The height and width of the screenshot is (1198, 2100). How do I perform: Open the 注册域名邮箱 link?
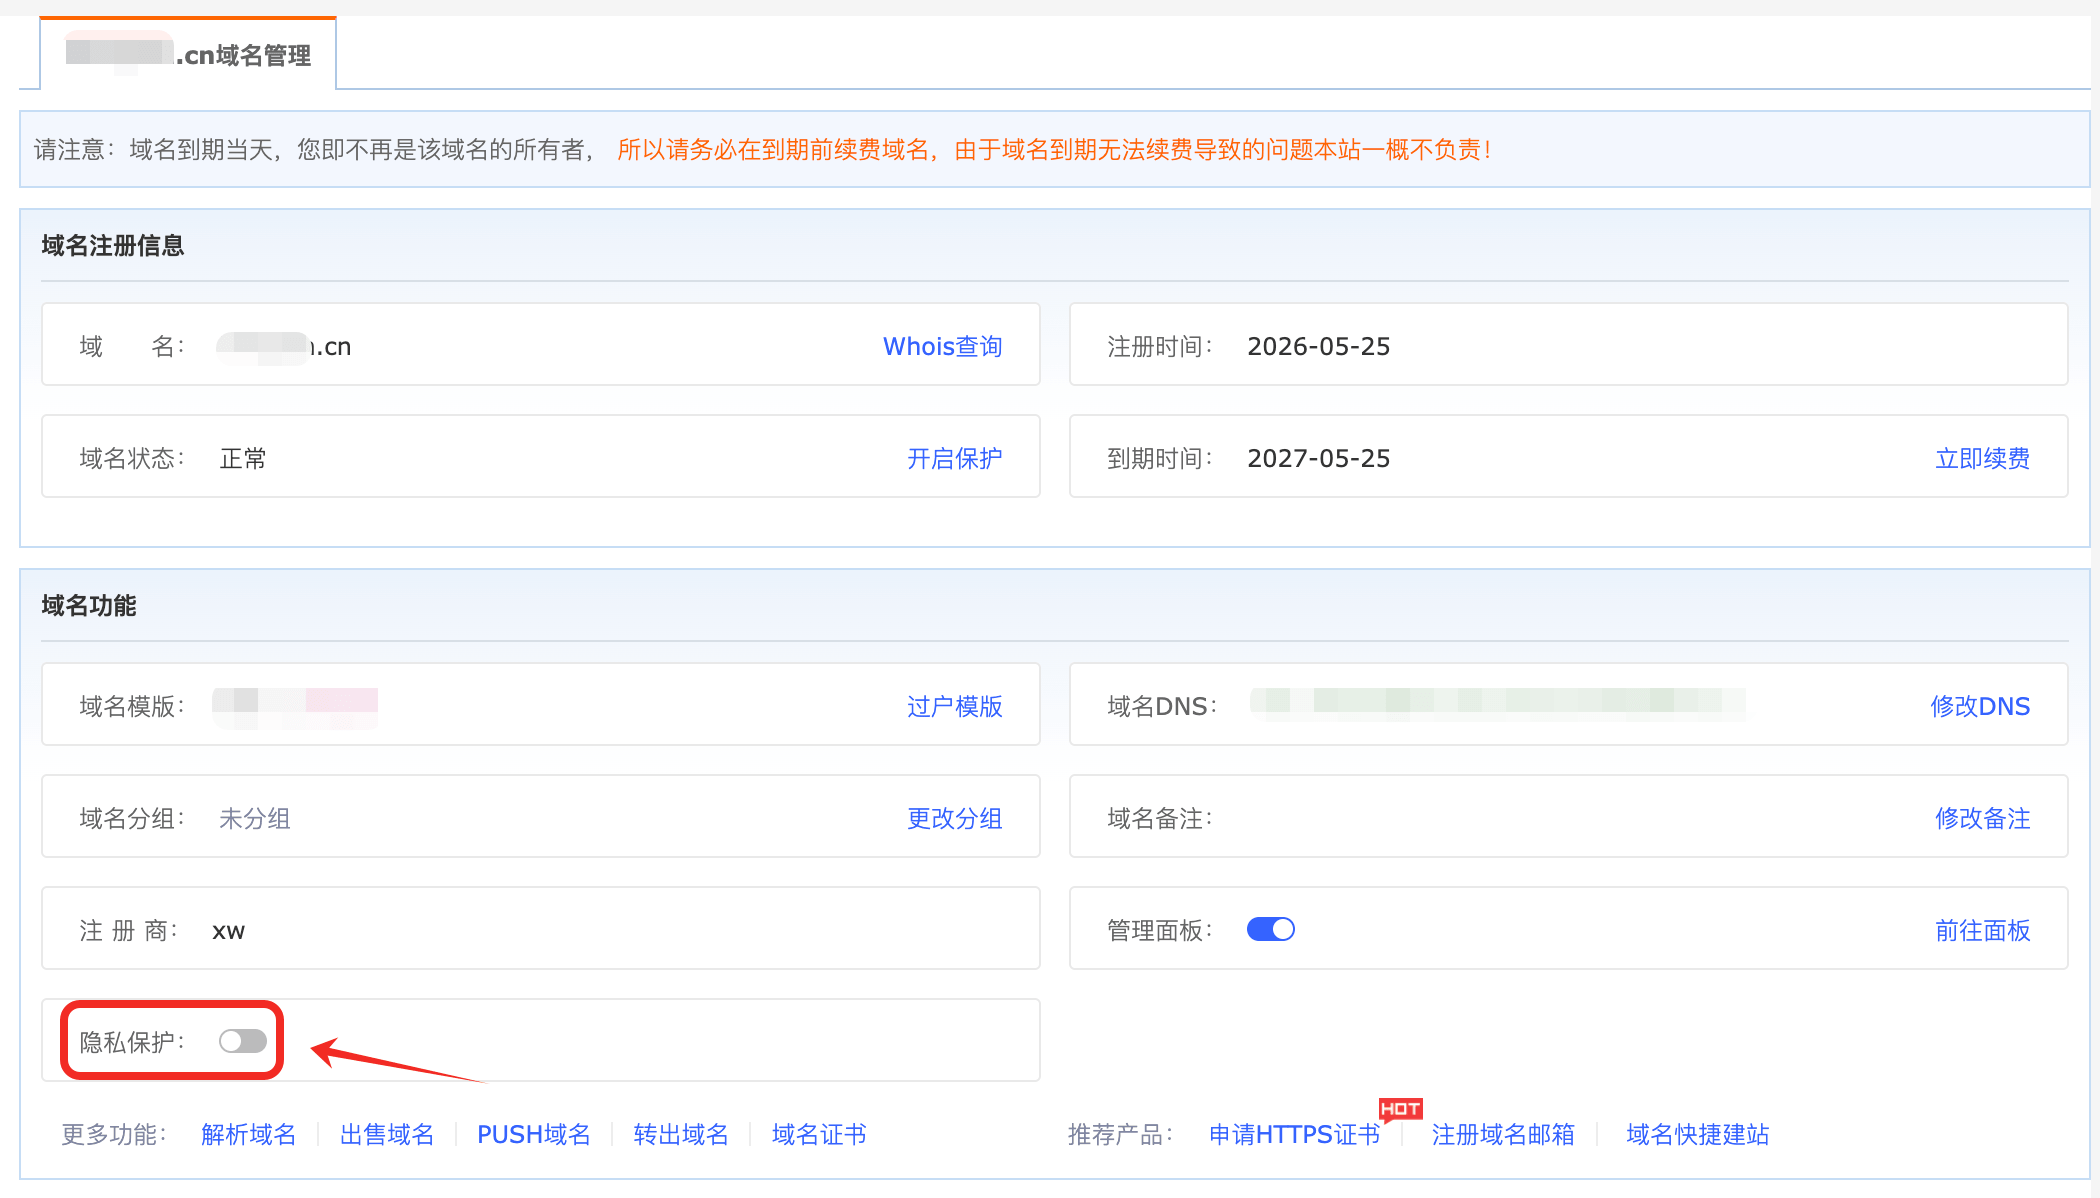click(1503, 1134)
